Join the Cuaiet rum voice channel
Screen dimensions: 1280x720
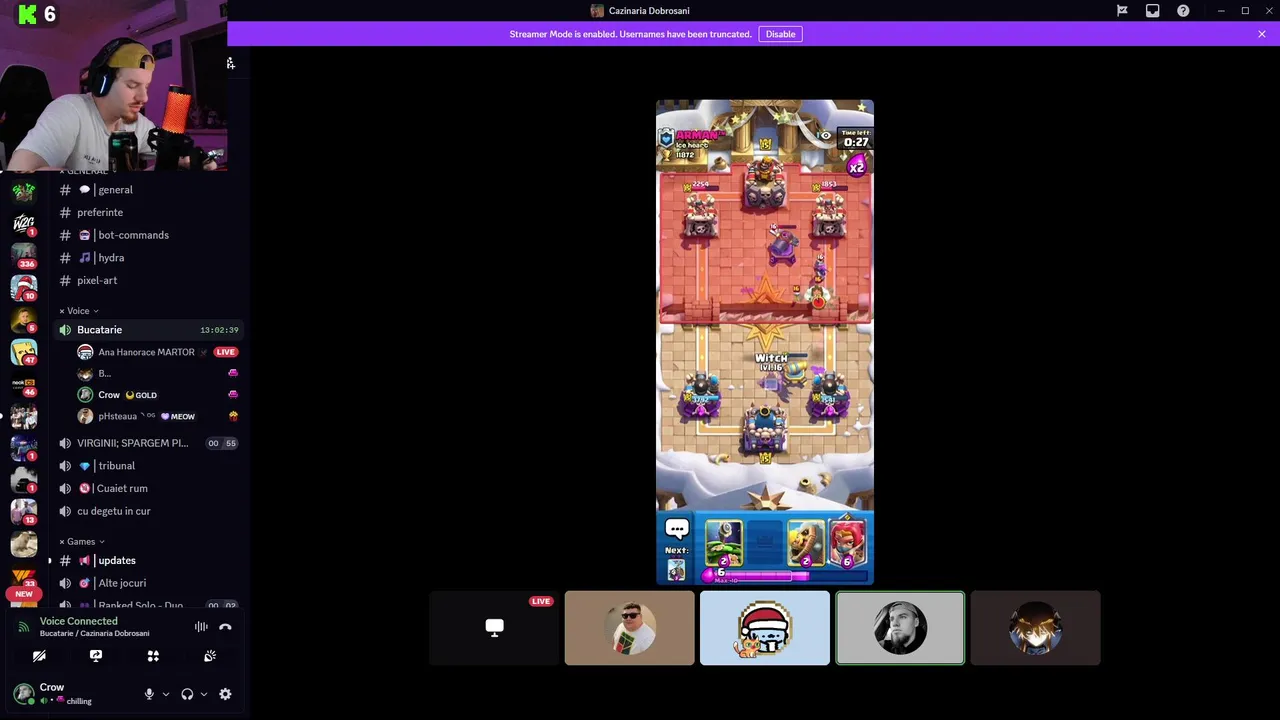147,489
